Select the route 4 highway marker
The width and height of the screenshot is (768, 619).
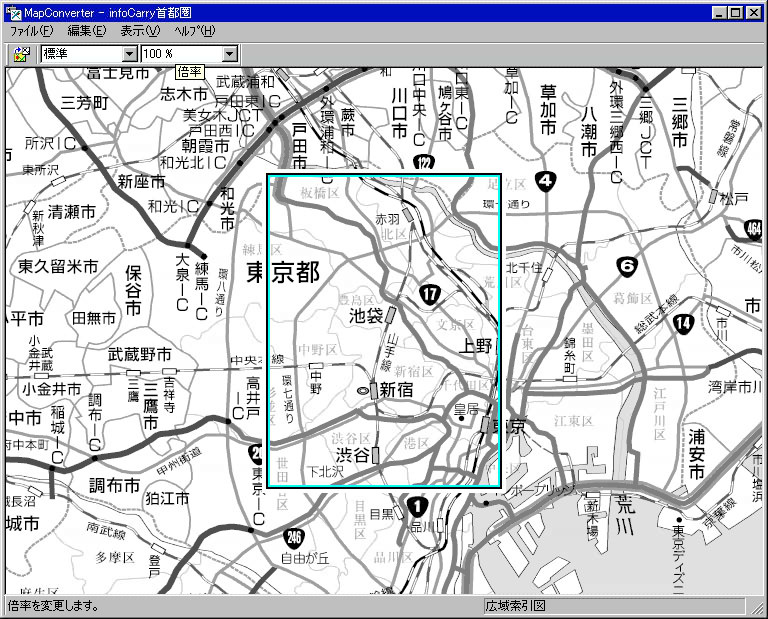click(544, 181)
